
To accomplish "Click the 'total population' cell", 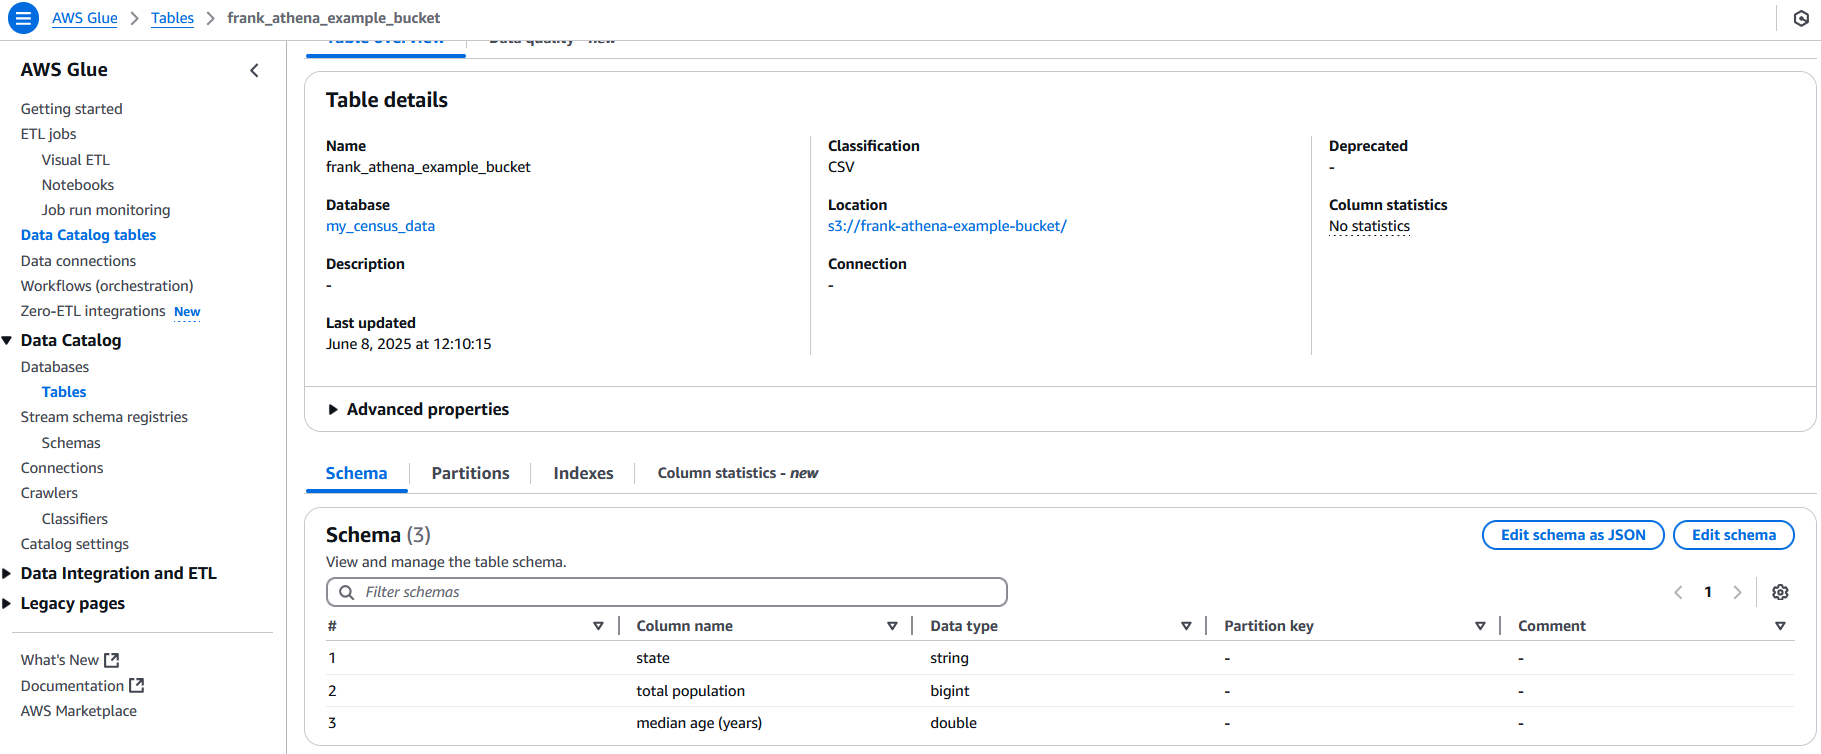I will 690,691.
